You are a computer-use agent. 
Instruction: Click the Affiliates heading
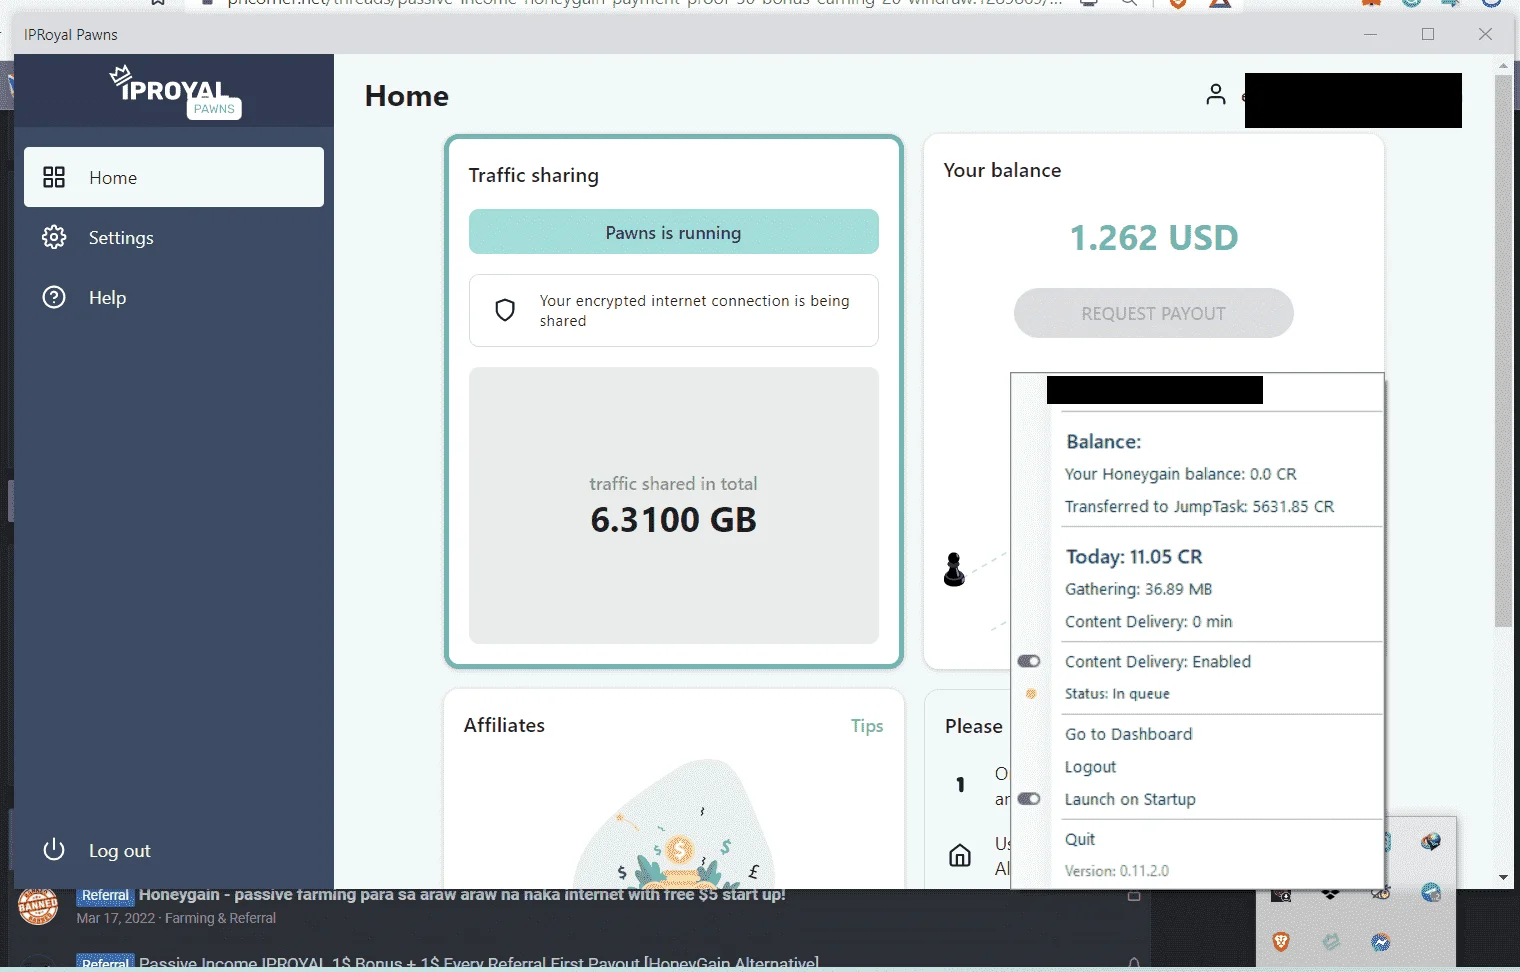[x=504, y=725]
